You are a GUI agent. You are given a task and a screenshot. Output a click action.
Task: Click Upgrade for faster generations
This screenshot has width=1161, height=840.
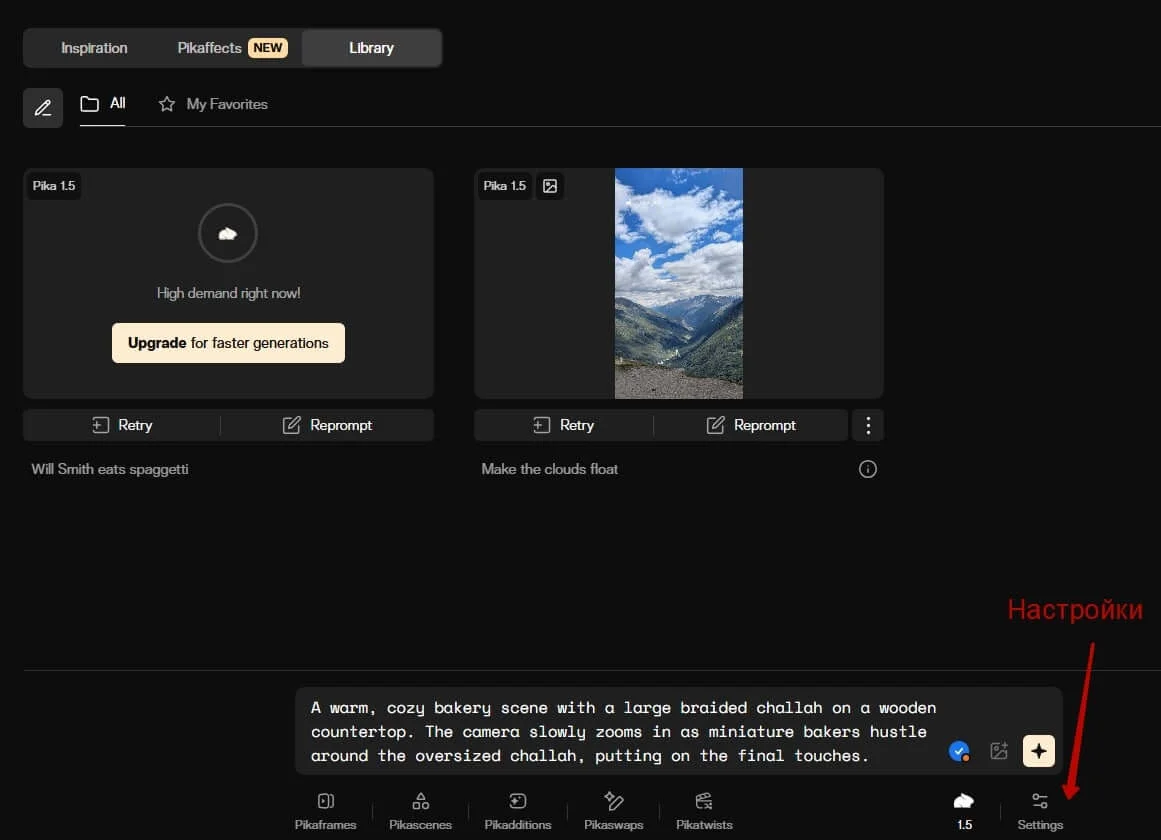pyautogui.click(x=228, y=343)
